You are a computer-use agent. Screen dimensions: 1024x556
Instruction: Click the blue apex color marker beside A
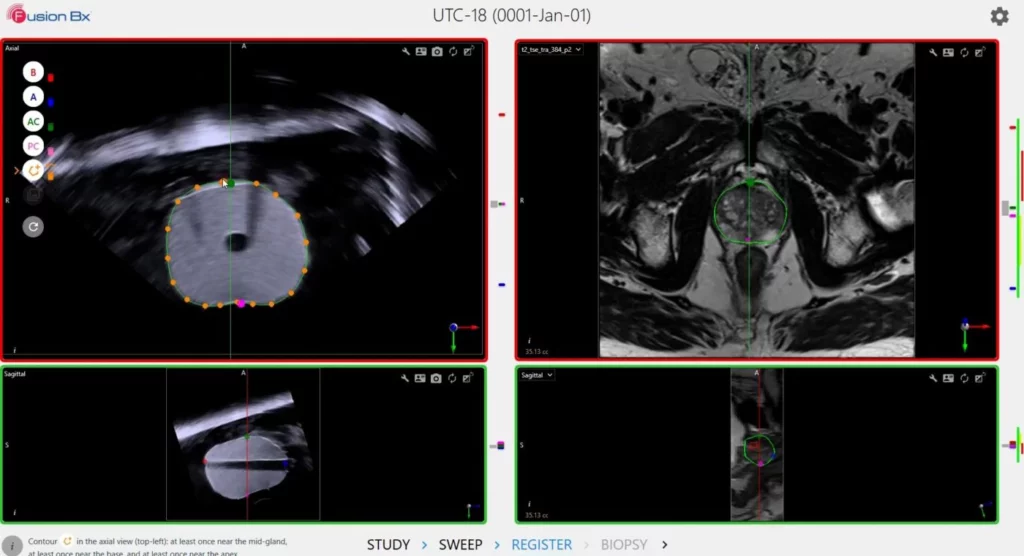(51, 103)
